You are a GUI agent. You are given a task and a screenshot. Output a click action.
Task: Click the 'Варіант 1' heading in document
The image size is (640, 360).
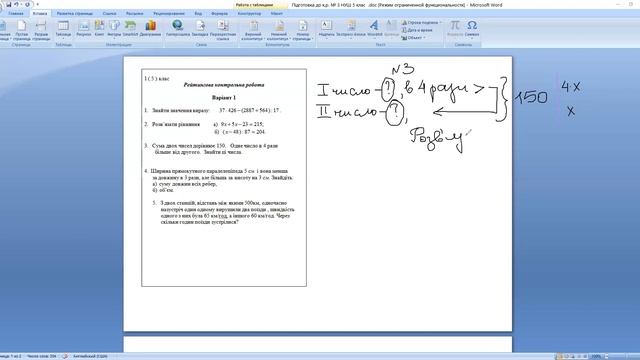point(224,98)
